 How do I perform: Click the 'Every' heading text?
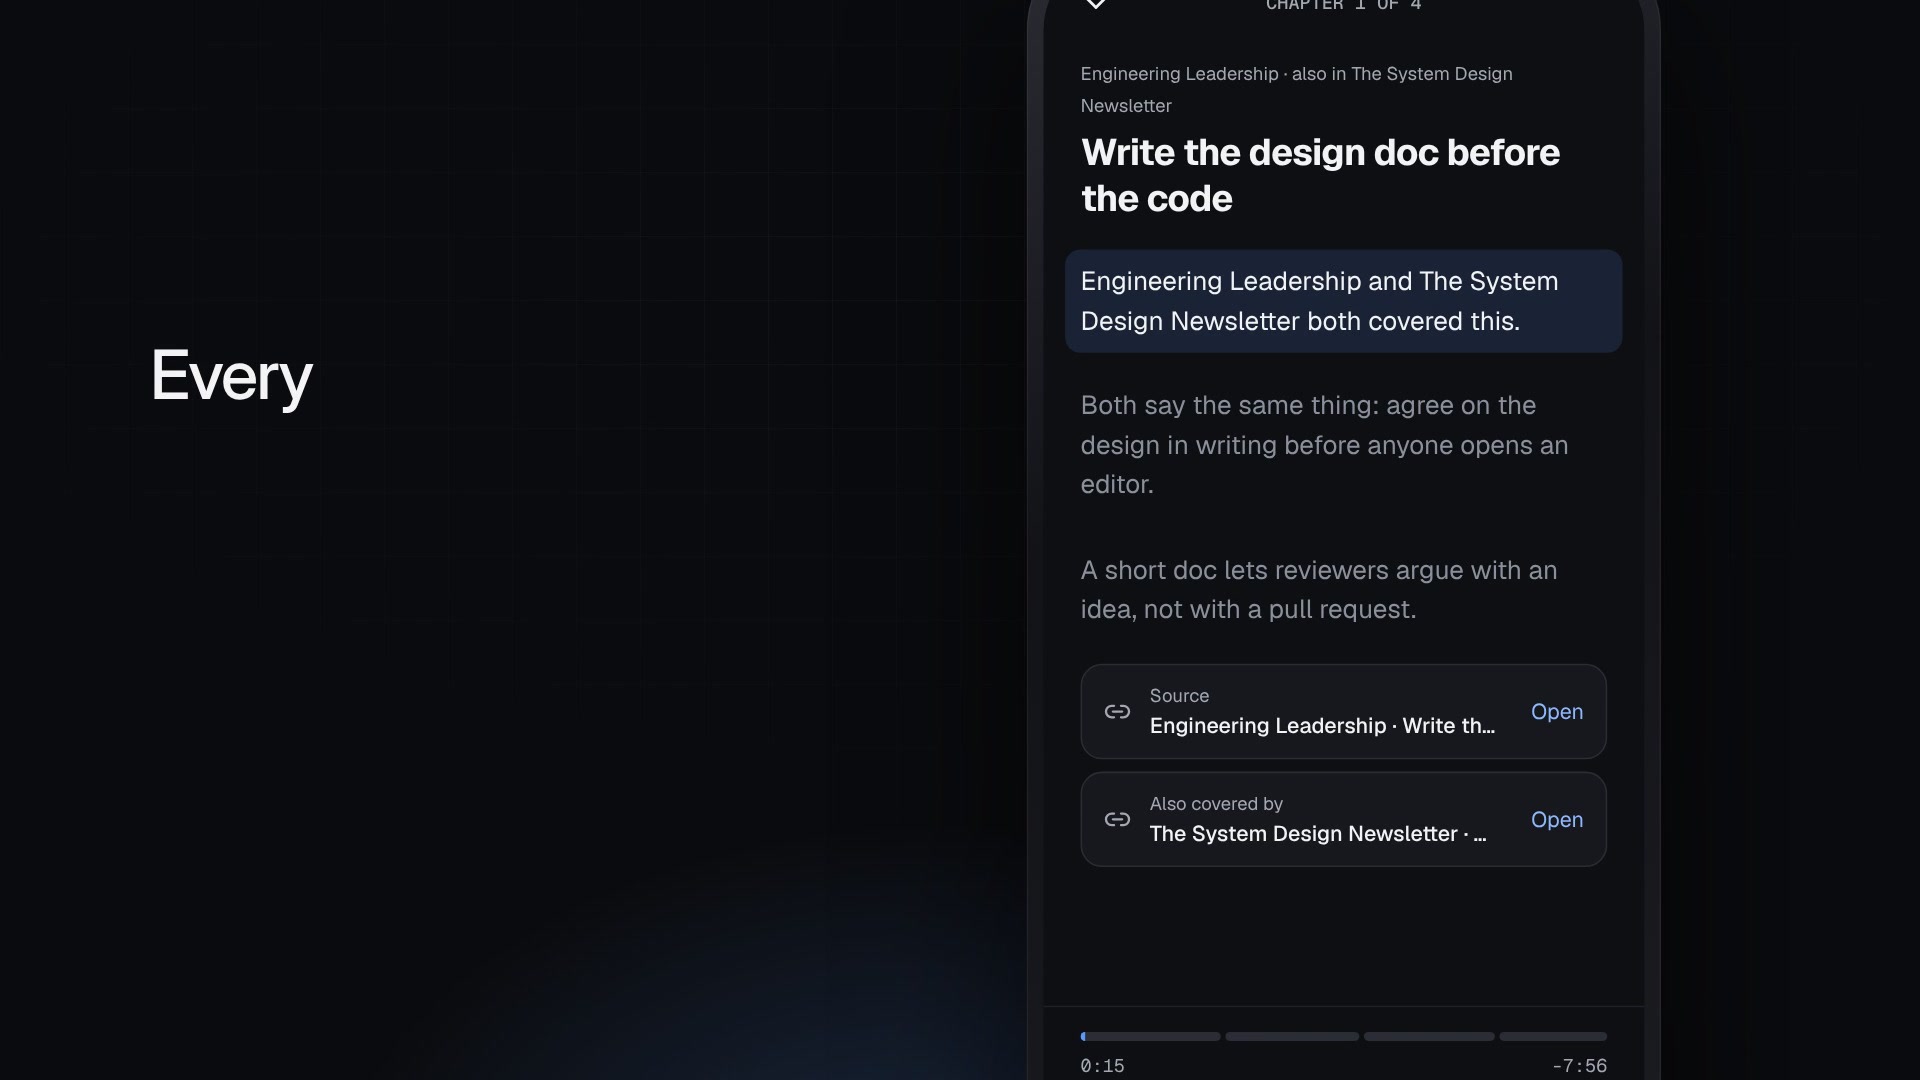231,377
